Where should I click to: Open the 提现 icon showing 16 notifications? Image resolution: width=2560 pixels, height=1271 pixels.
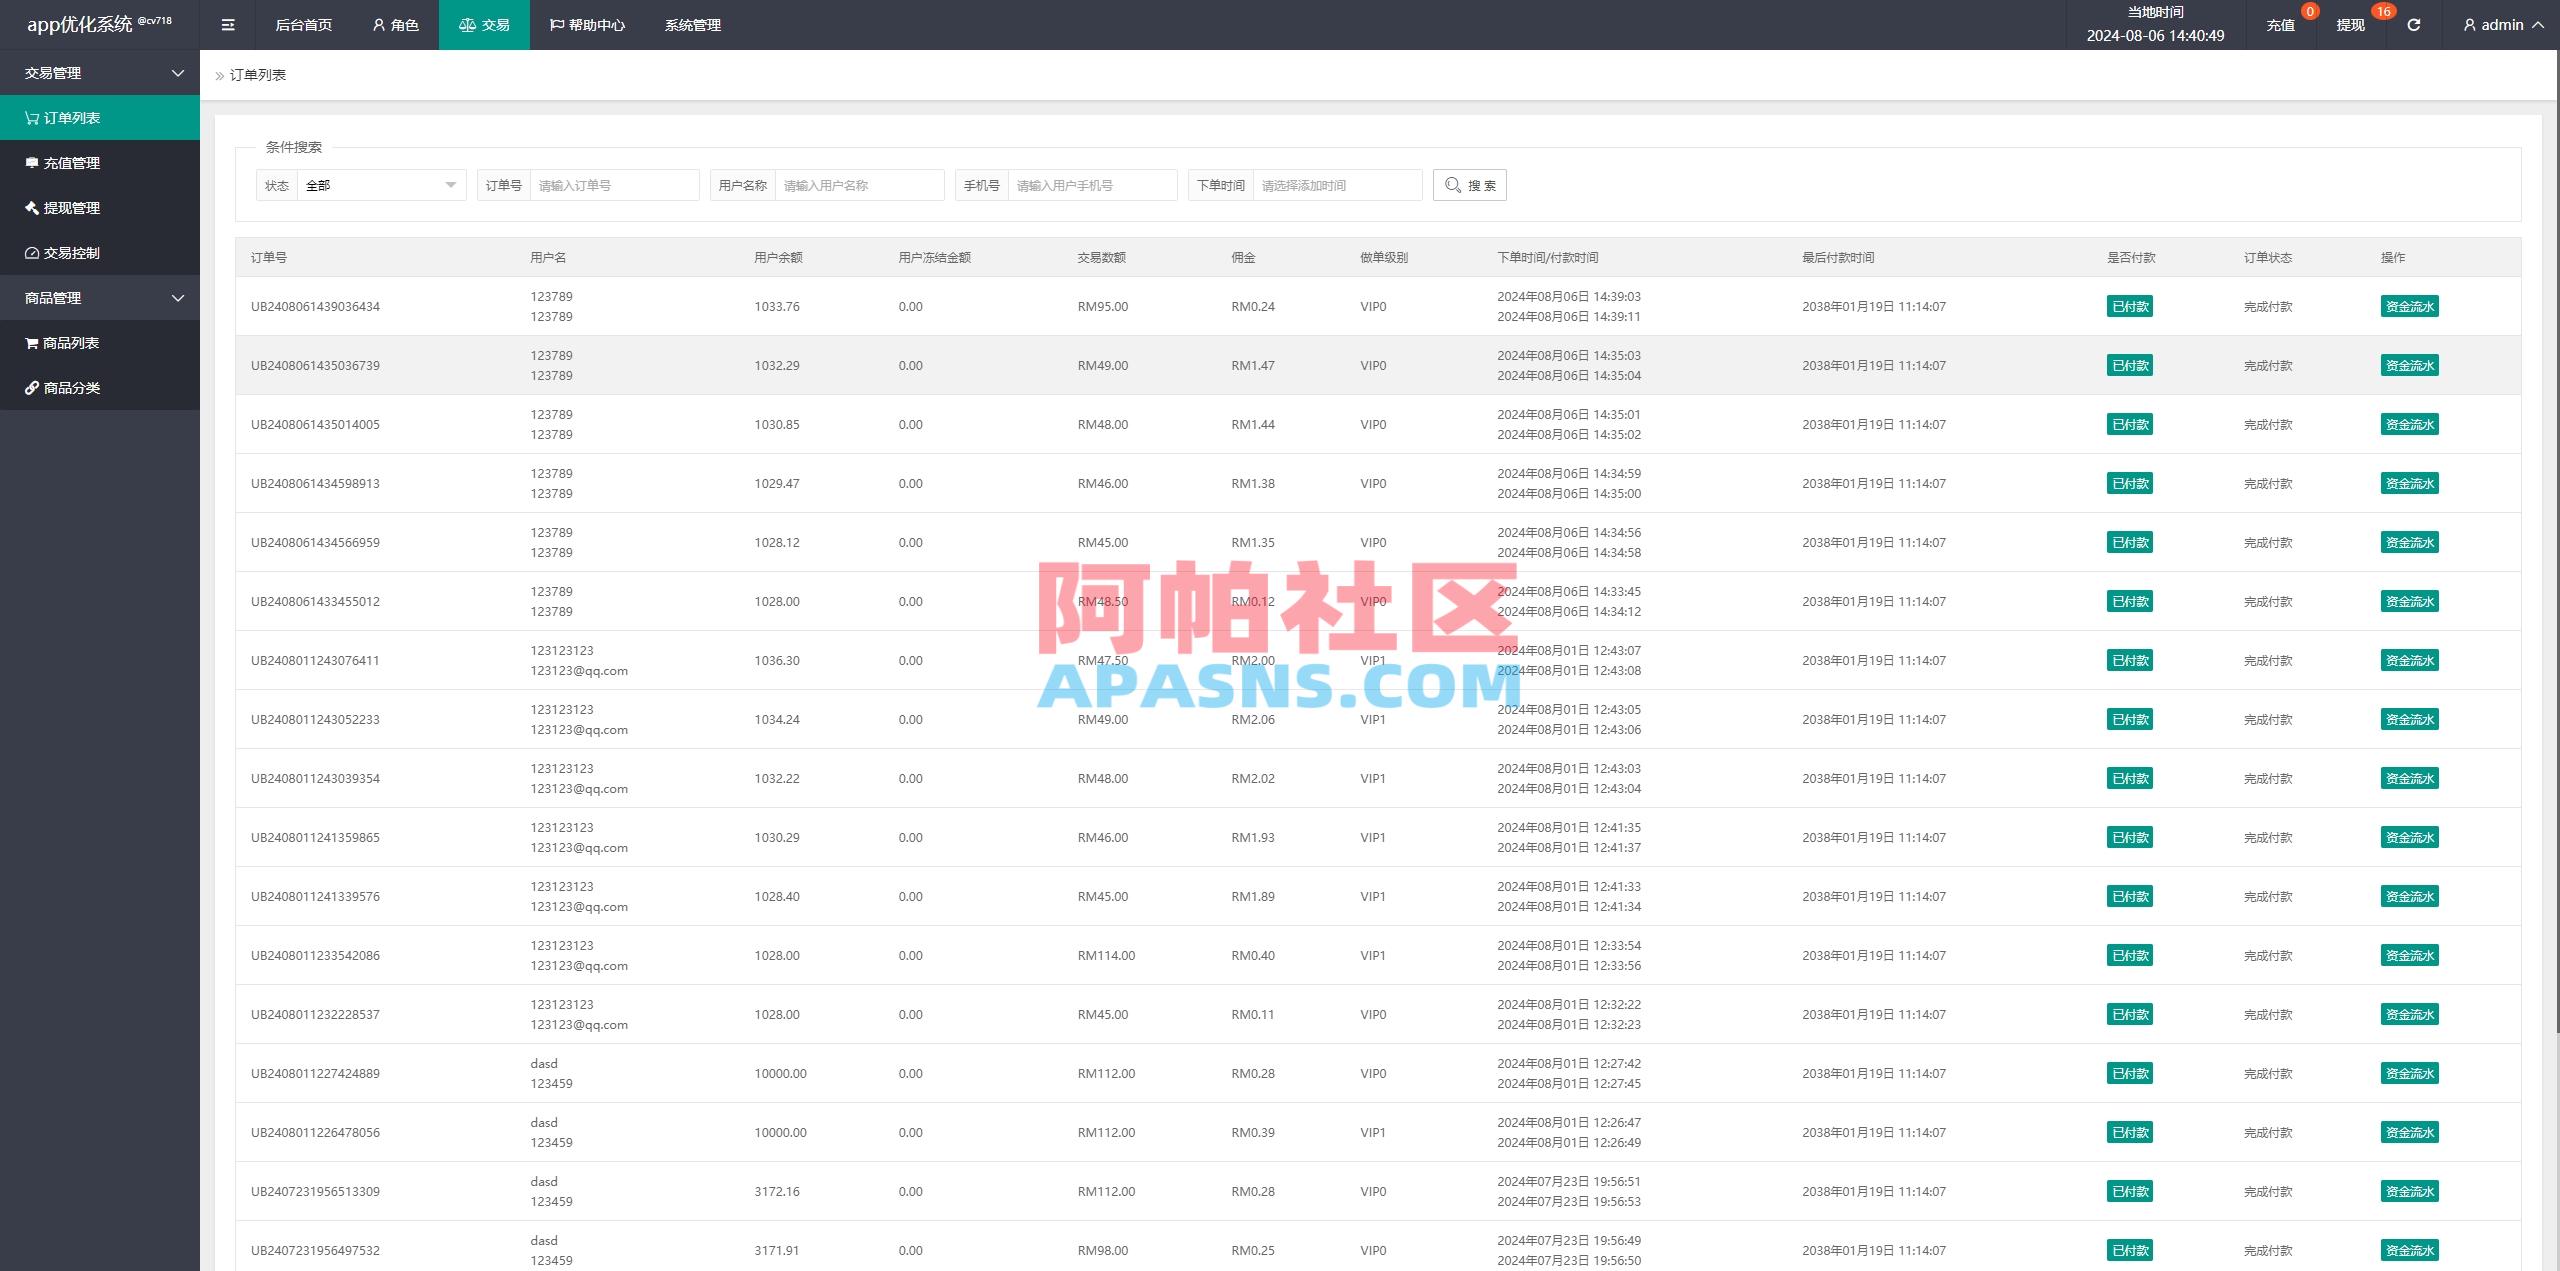(x=2348, y=25)
